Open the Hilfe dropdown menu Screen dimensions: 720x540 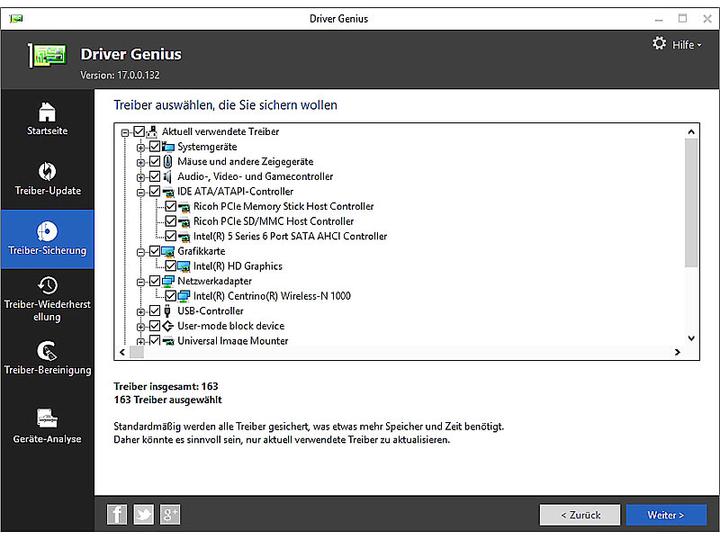687,45
